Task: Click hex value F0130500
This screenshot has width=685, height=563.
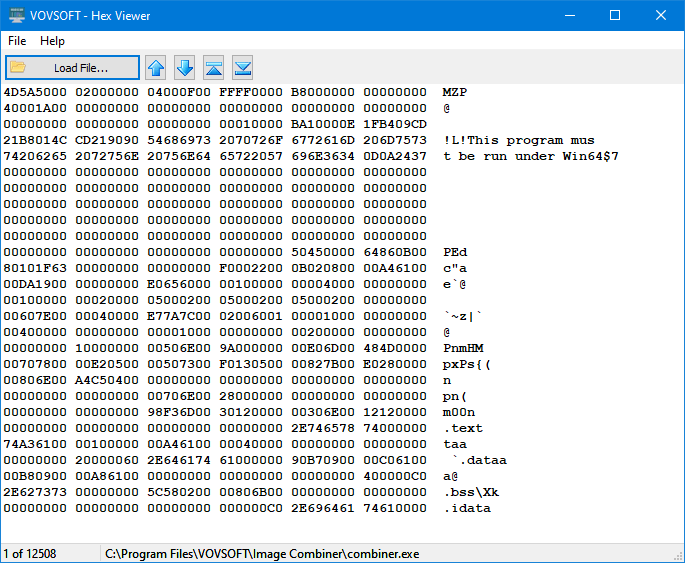Action: (251, 364)
